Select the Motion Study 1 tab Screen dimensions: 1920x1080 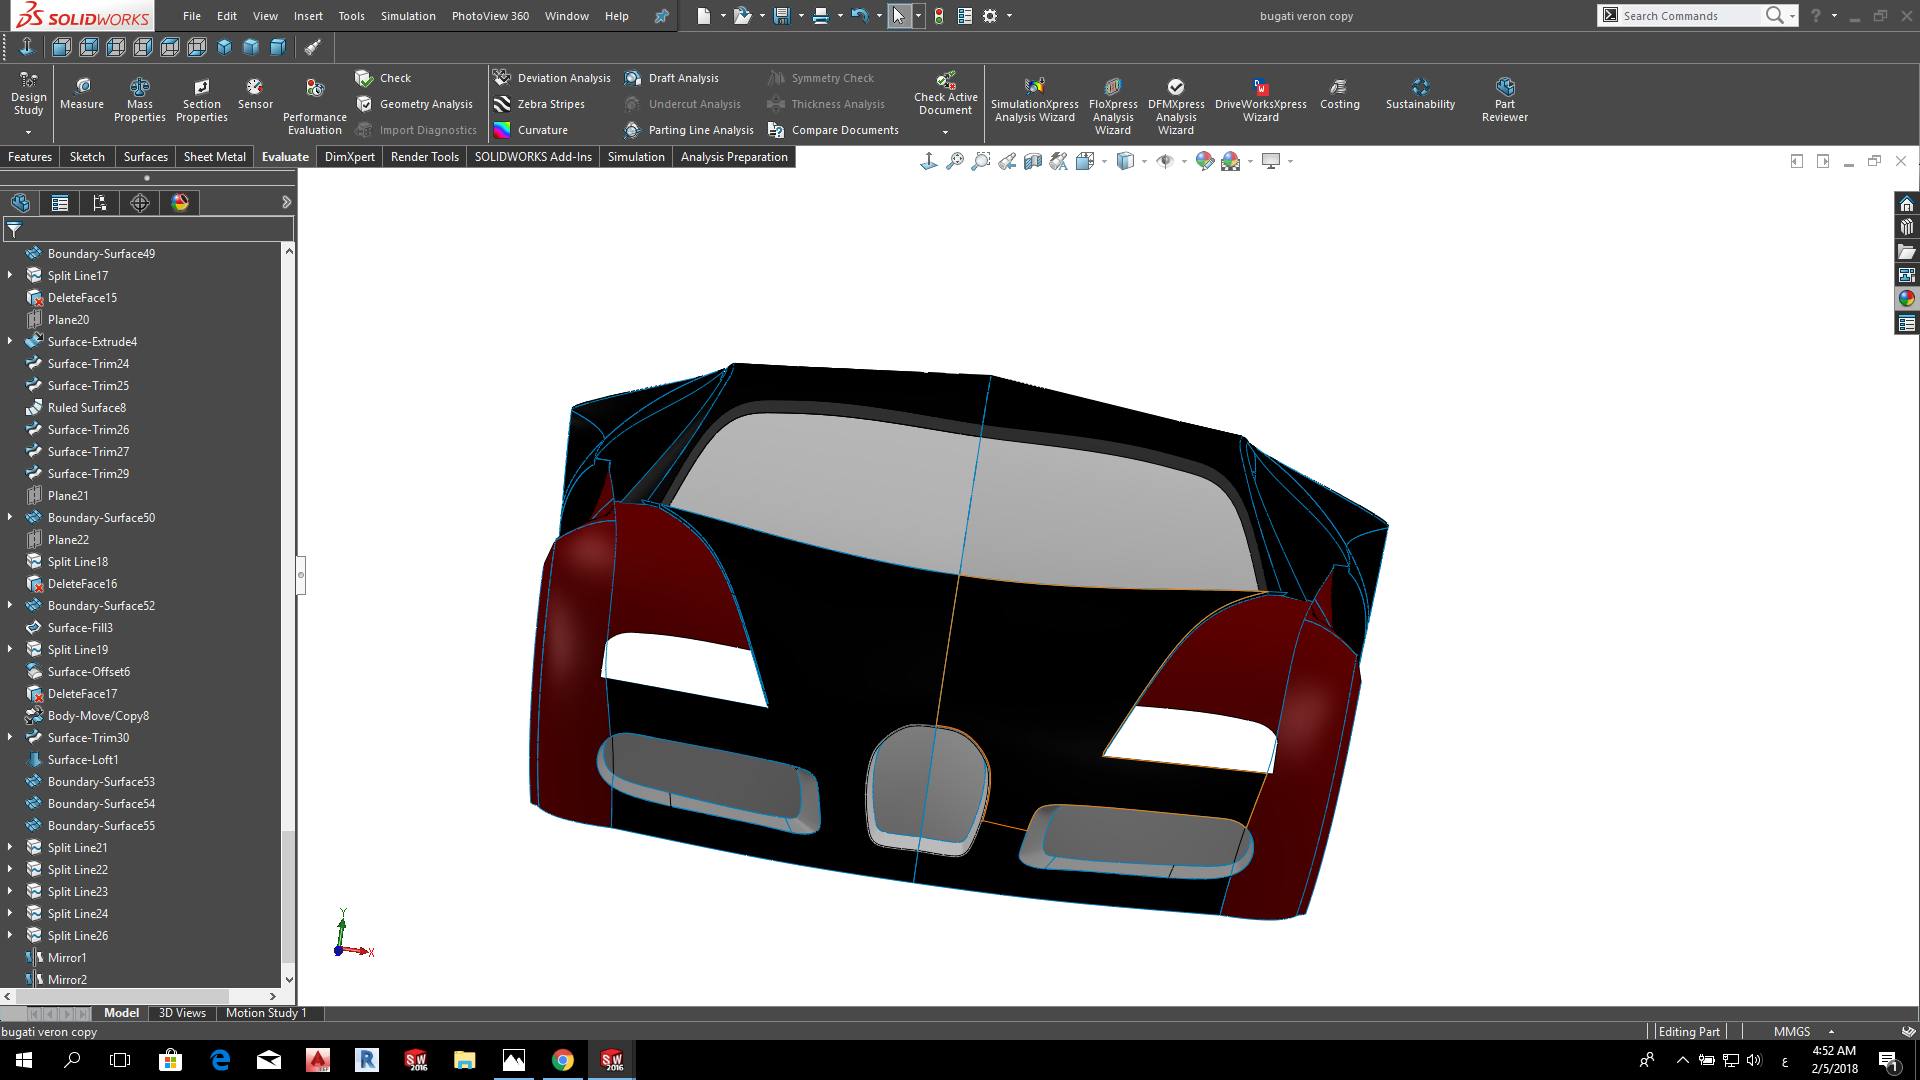pos(265,1013)
